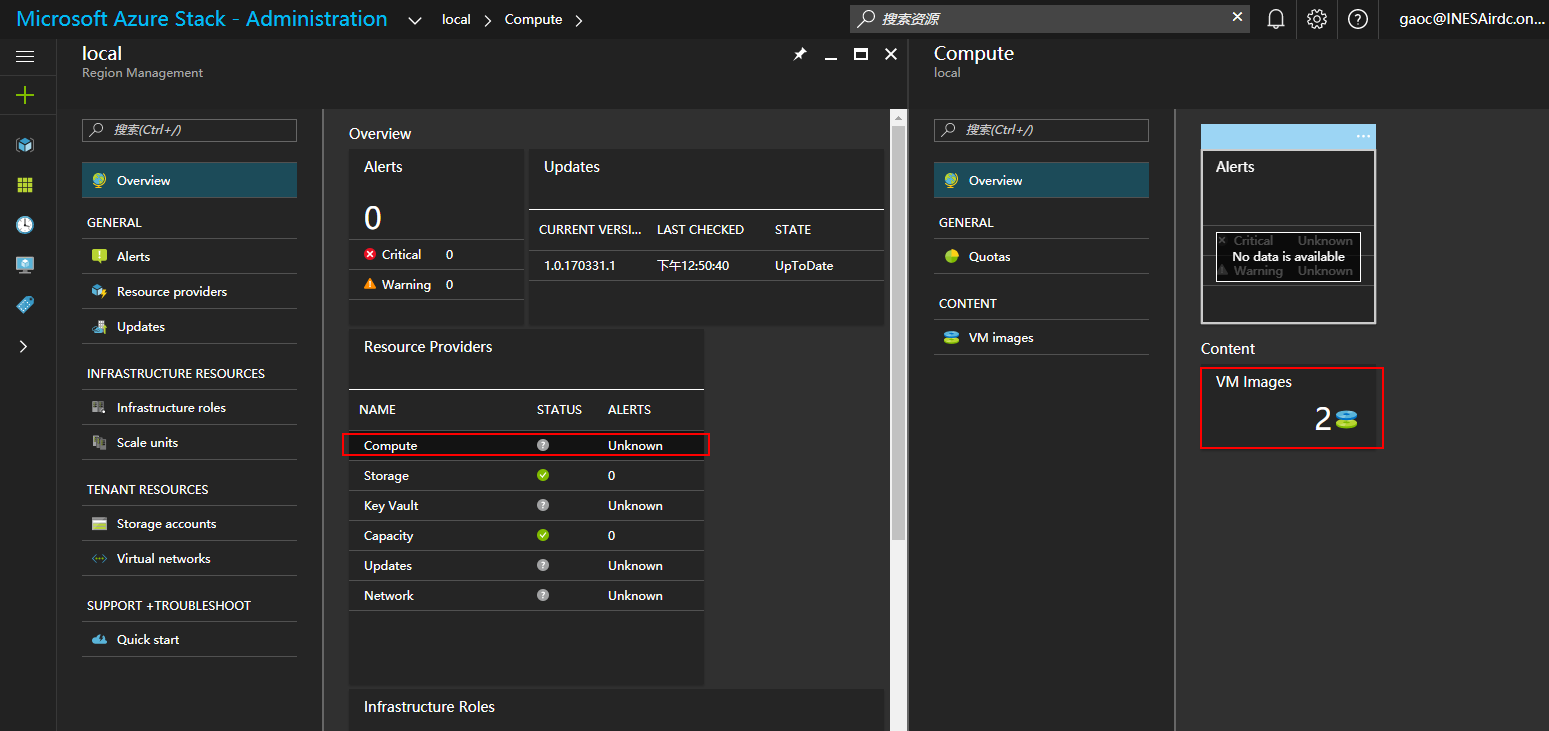Click the Network resource provider row
Screen dimensions: 1549x731
(x=526, y=595)
